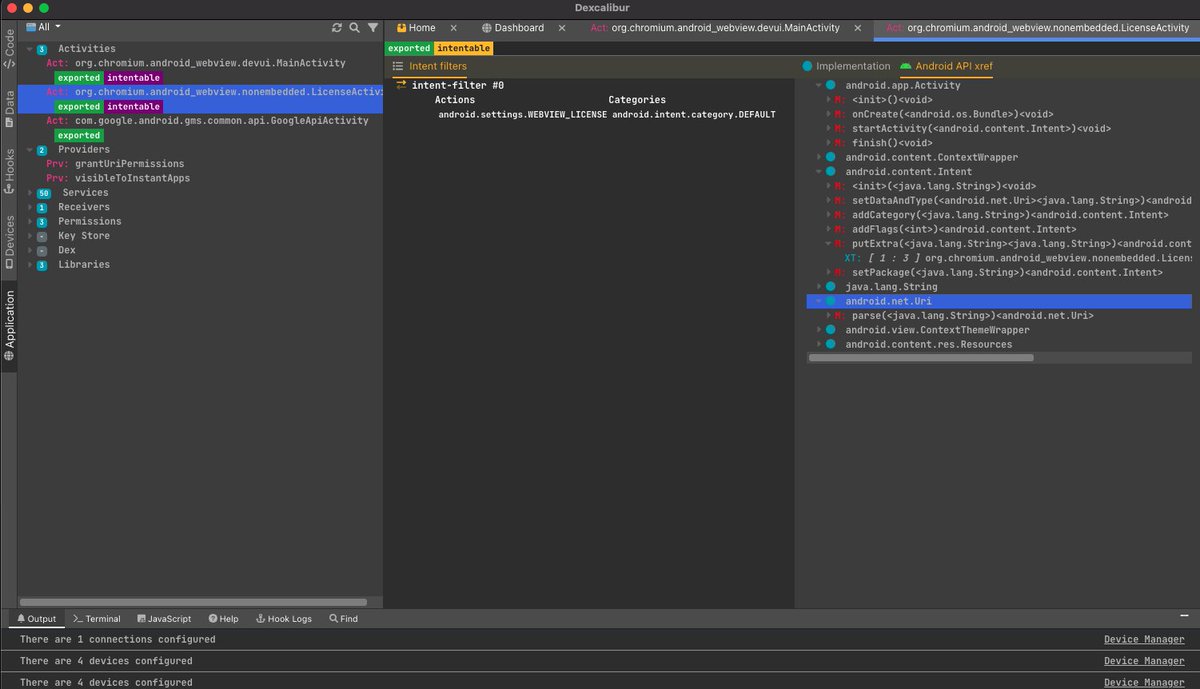The height and width of the screenshot is (689, 1200).
Task: Expand the java.lang.String class node
Action: click(819, 287)
